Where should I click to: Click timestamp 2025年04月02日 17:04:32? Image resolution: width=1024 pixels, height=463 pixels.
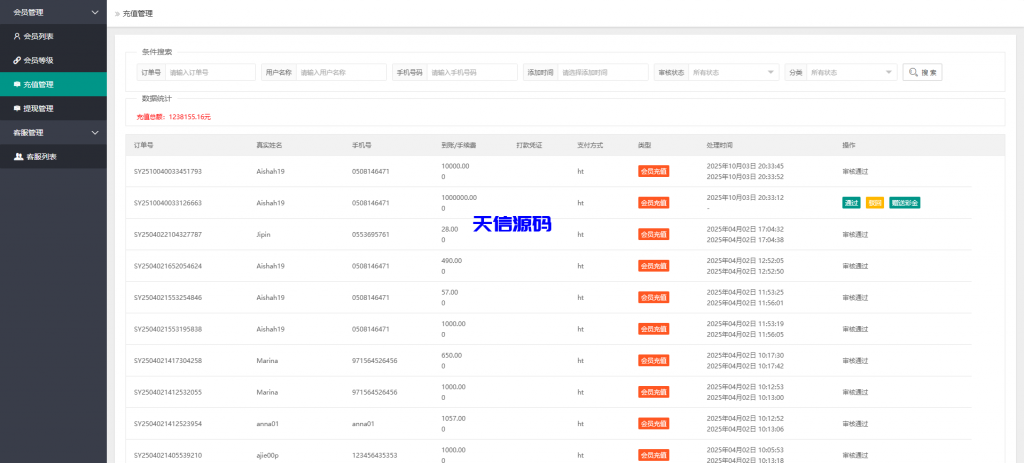(x=745, y=229)
